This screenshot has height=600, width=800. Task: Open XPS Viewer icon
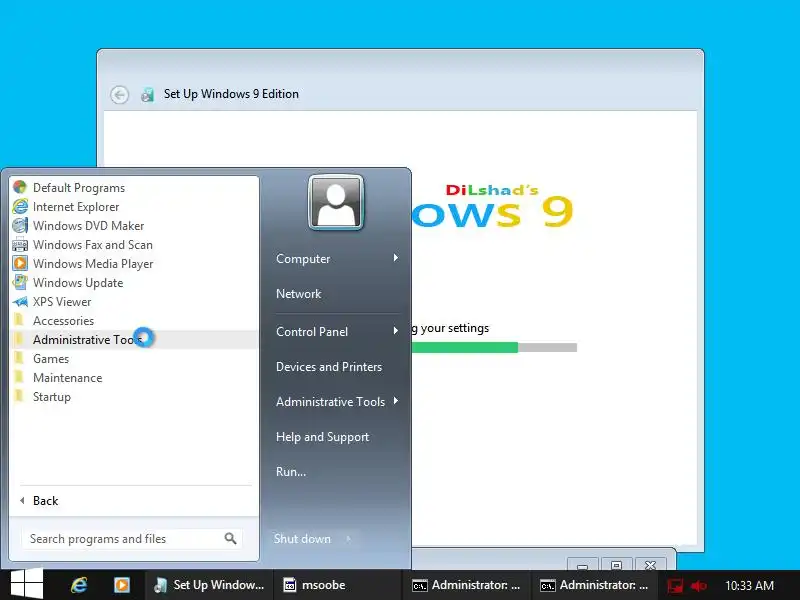tap(20, 302)
